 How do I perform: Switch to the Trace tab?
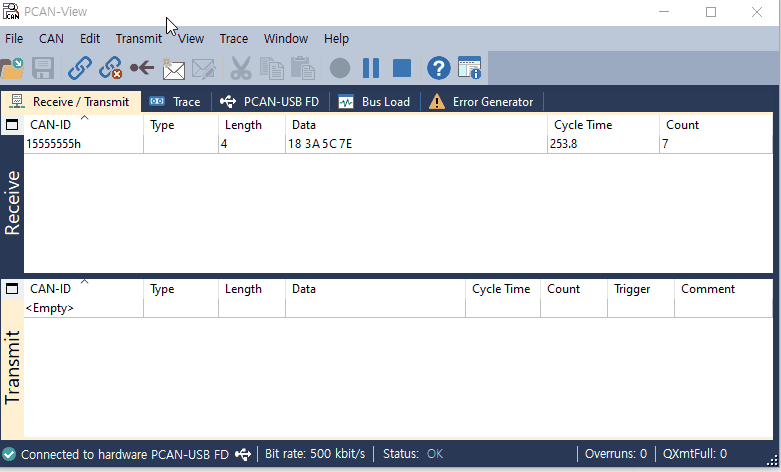click(x=176, y=102)
